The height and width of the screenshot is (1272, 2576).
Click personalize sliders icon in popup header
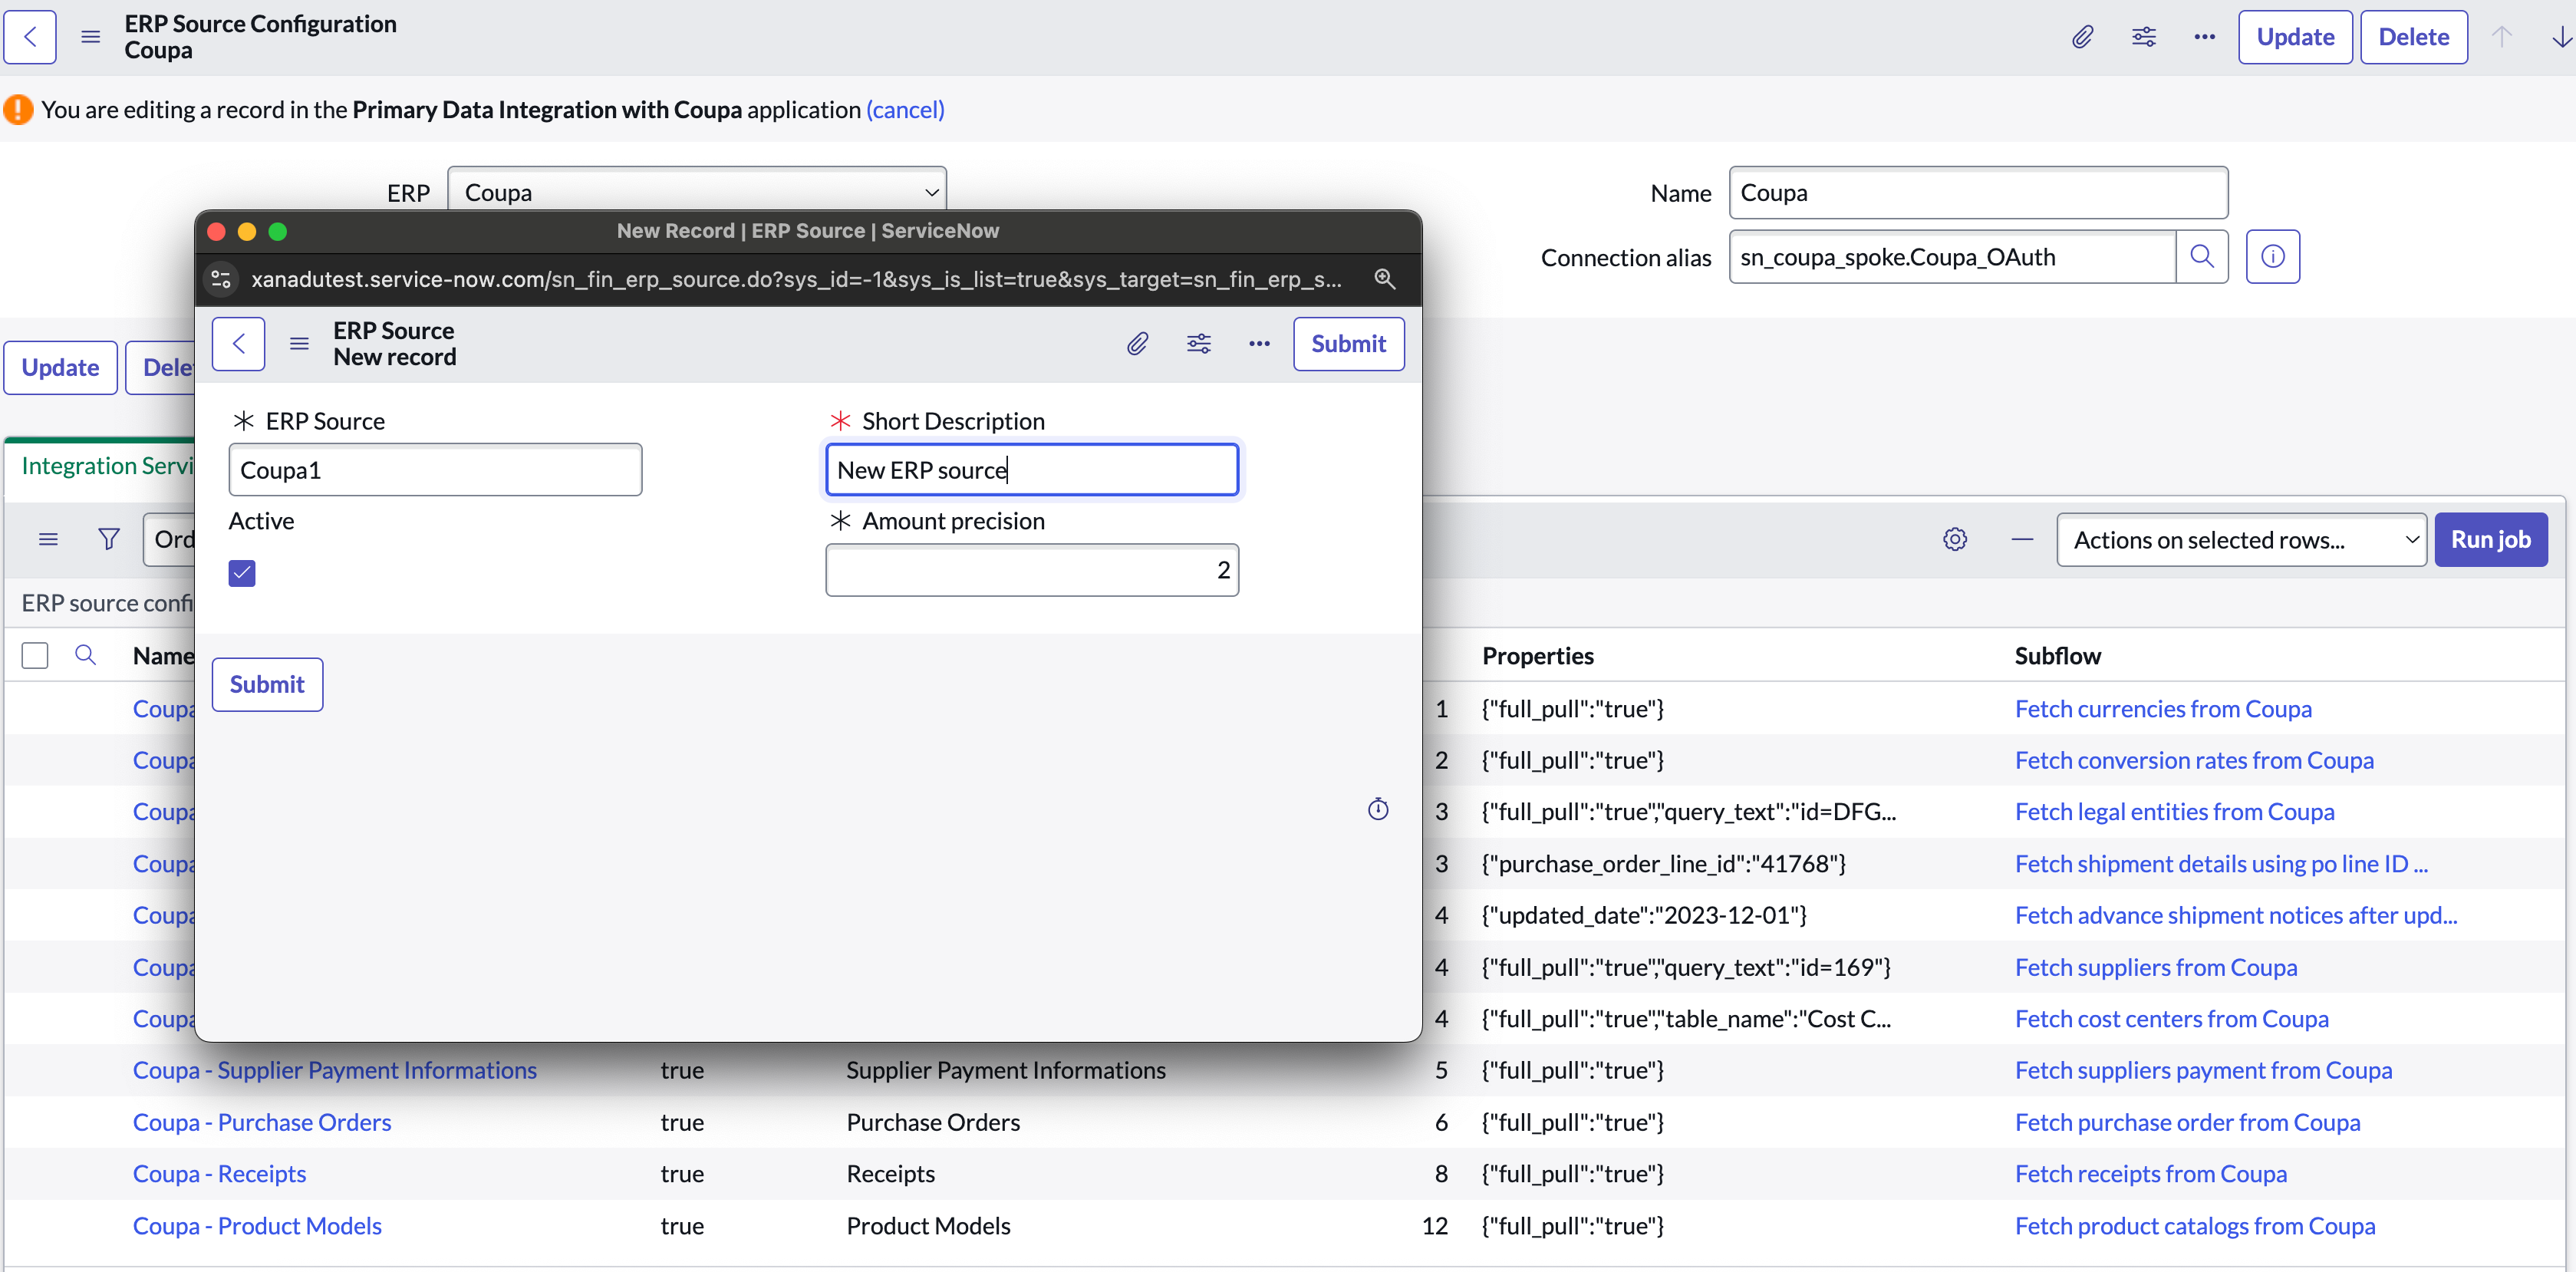point(1198,344)
